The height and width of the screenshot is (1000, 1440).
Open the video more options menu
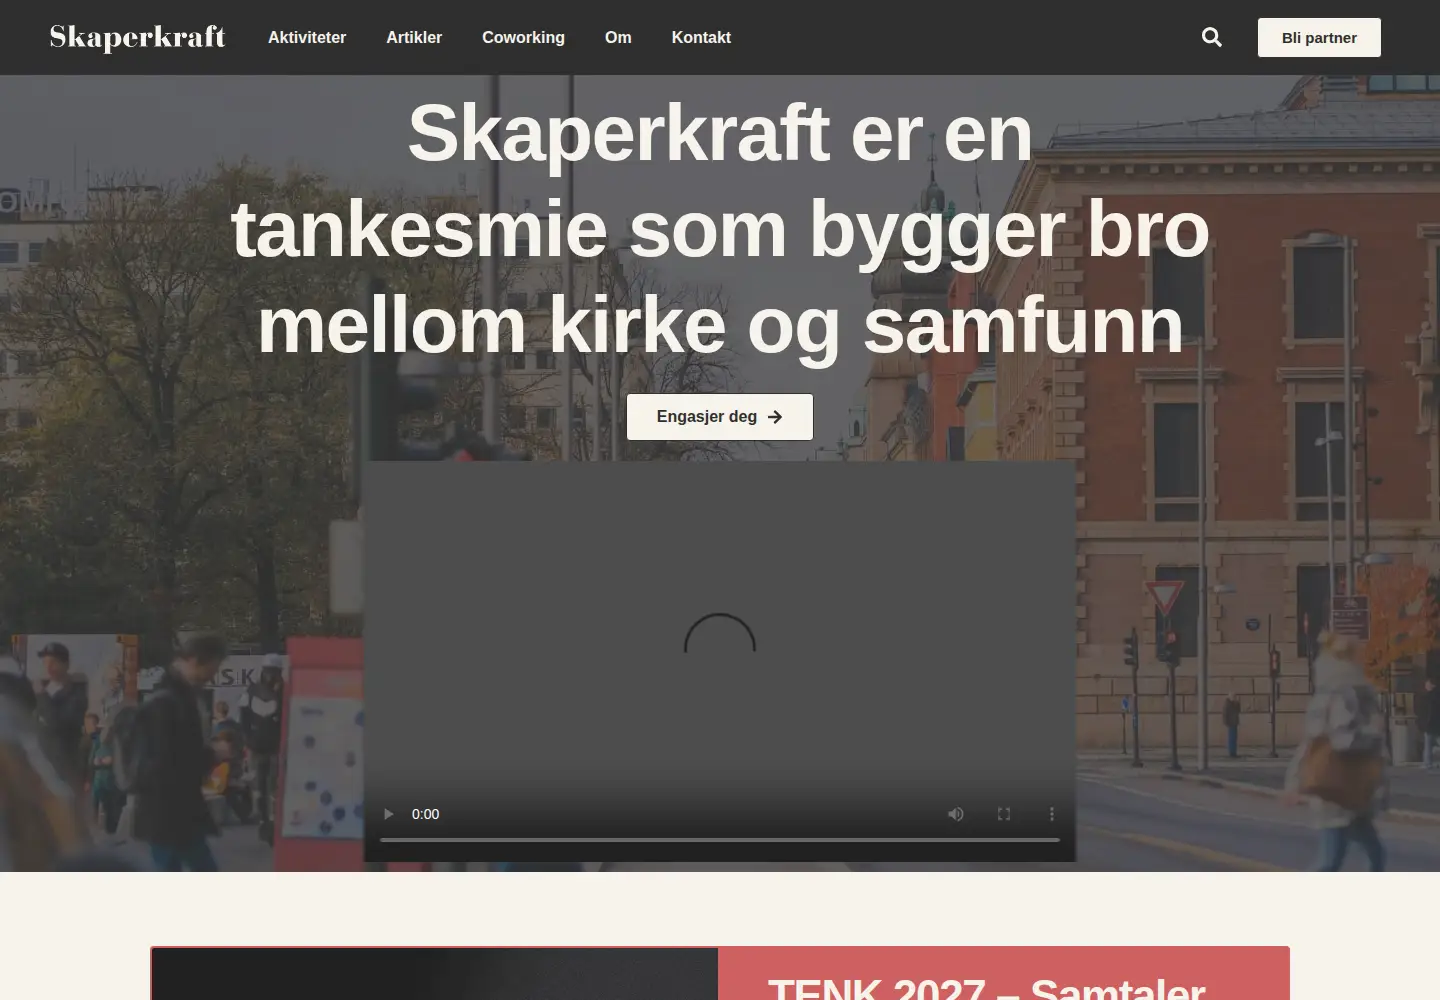pos(1051,814)
